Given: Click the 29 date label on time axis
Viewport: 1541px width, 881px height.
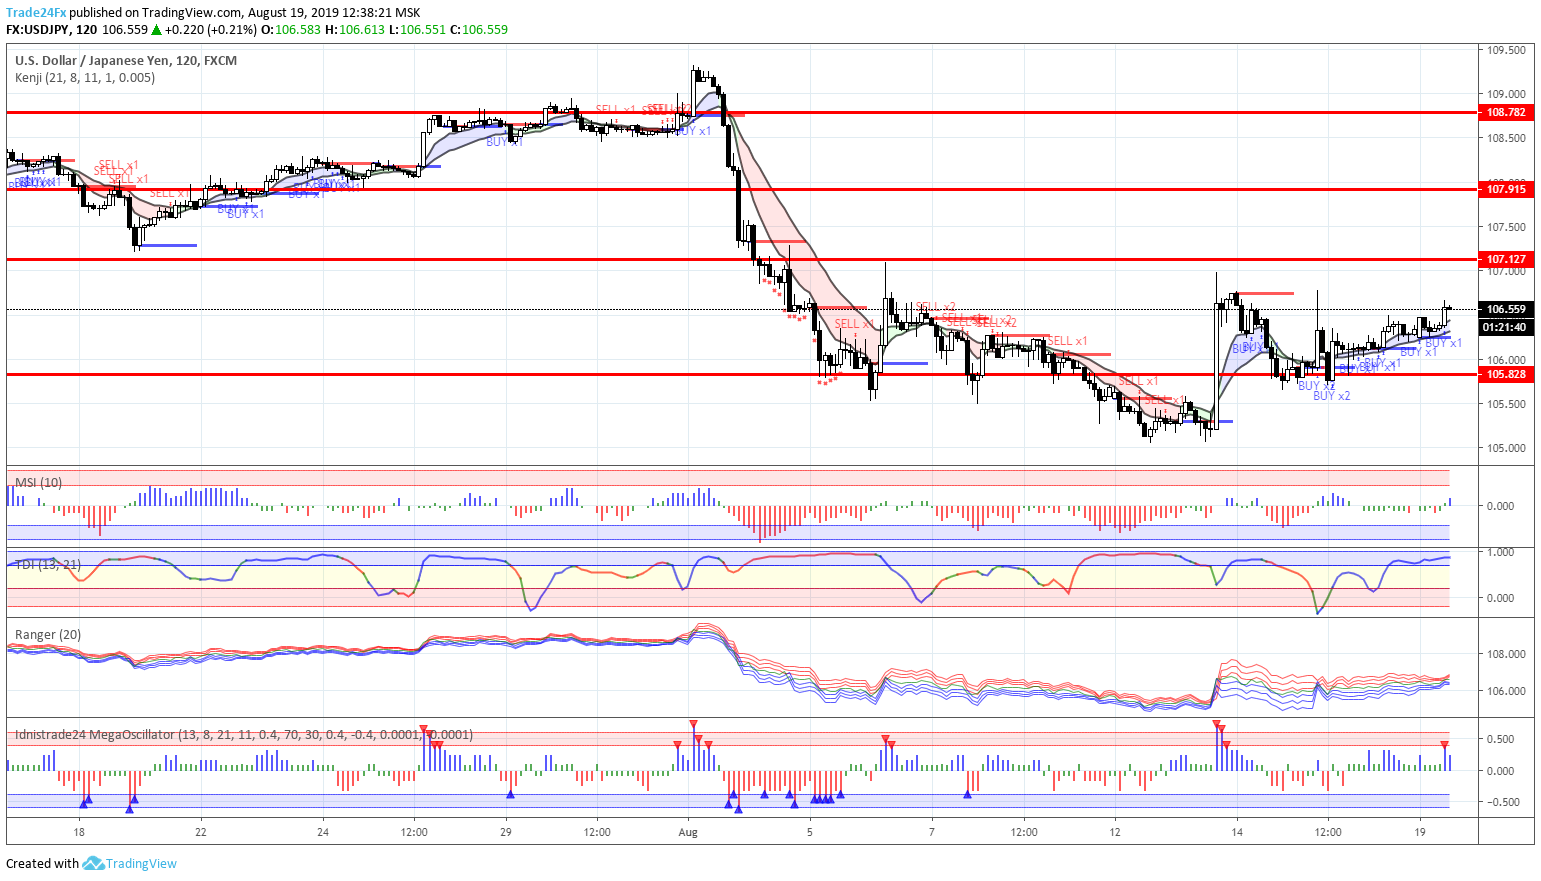Looking at the screenshot, I should 506,831.
